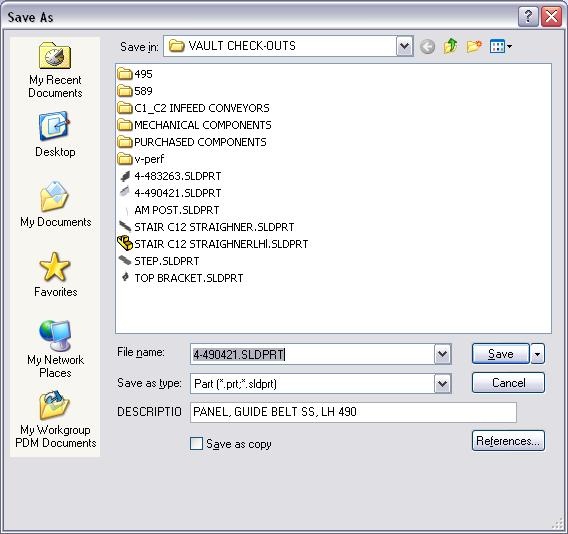This screenshot has width=568, height=534.
Task: Select the MECHANICAL COMPONENTS folder icon
Action: point(125,125)
